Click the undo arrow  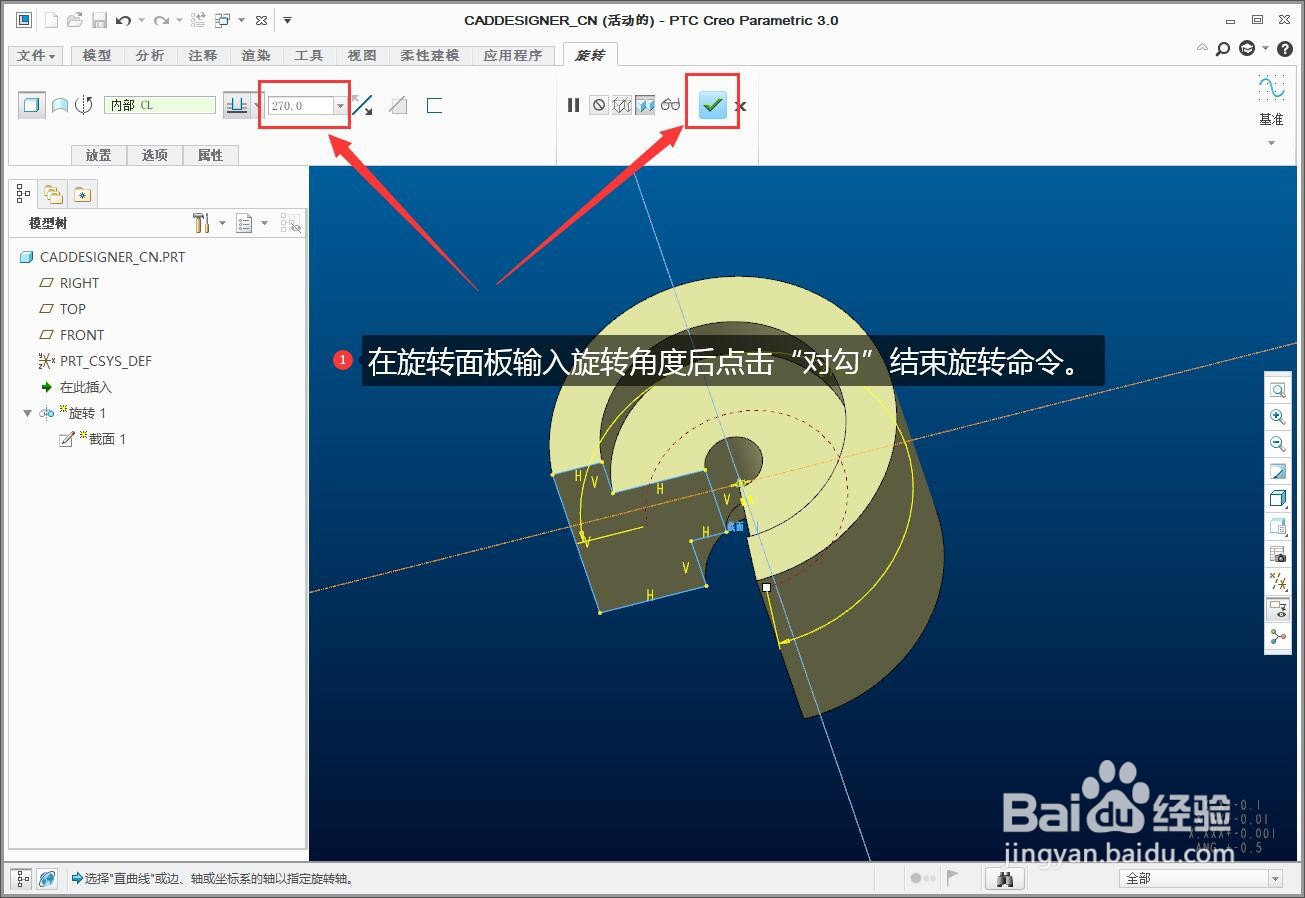click(x=123, y=20)
